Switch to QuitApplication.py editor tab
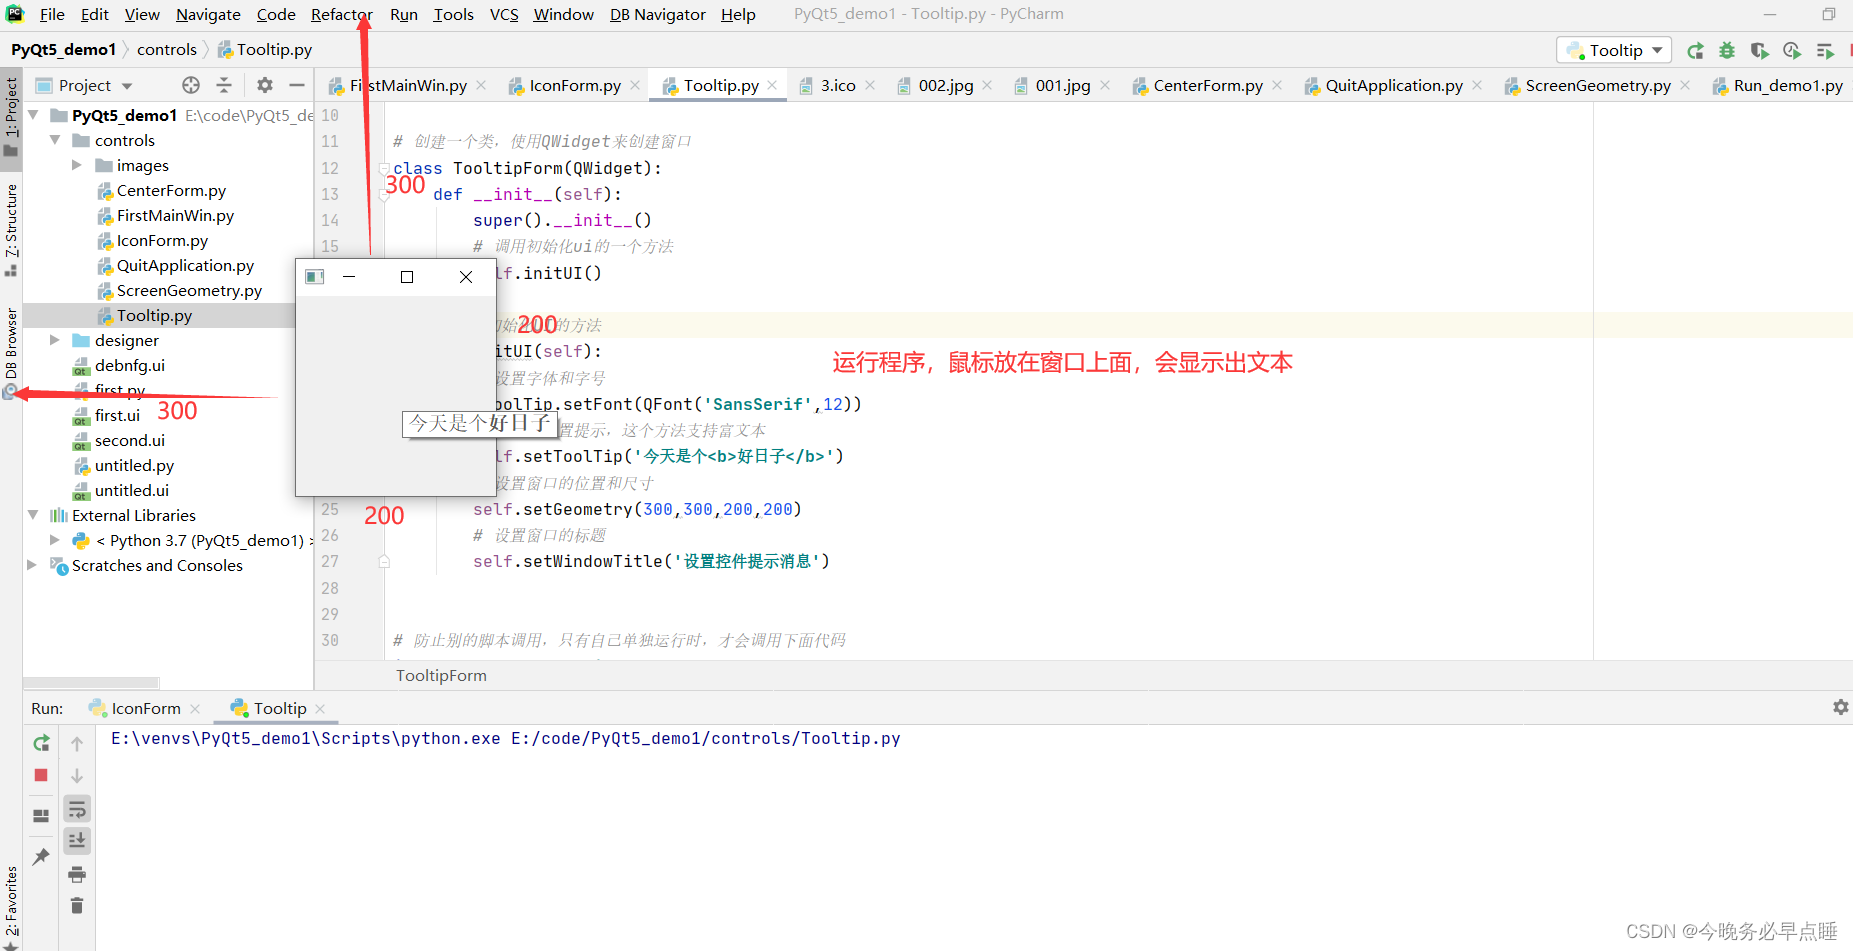The image size is (1853, 951). point(1394,86)
